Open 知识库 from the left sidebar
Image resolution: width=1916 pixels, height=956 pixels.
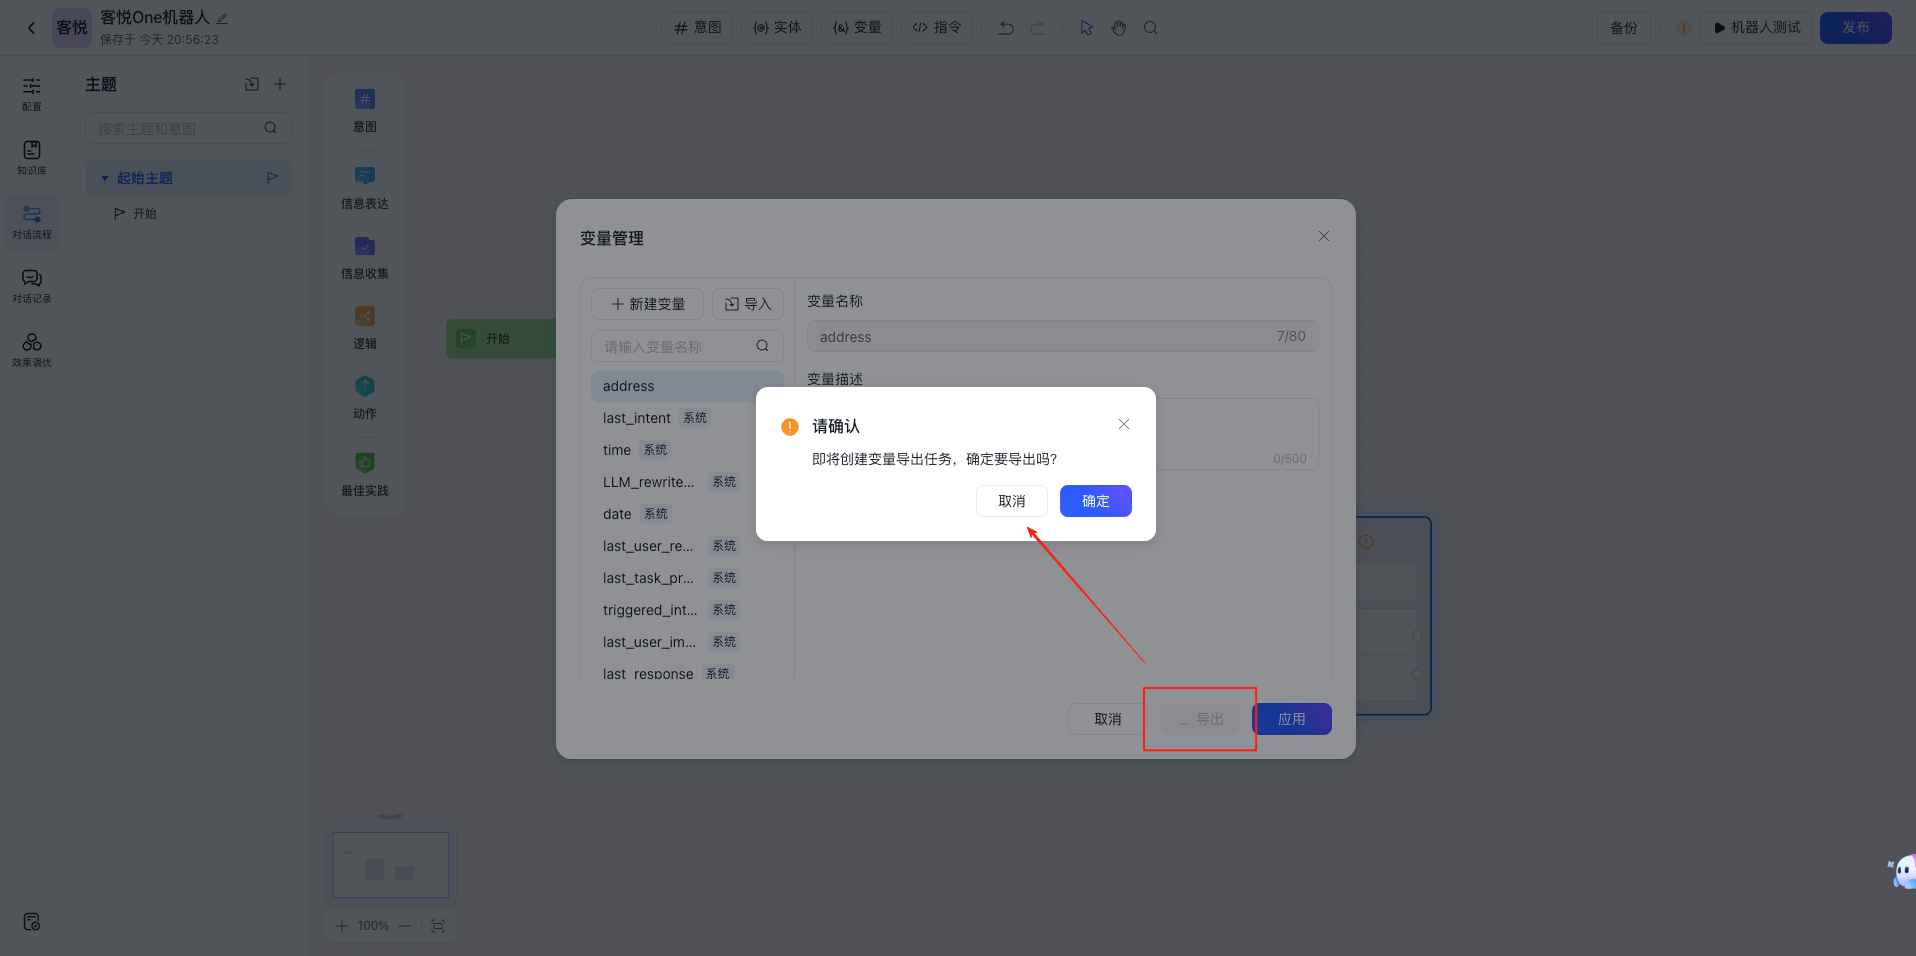click(32, 157)
